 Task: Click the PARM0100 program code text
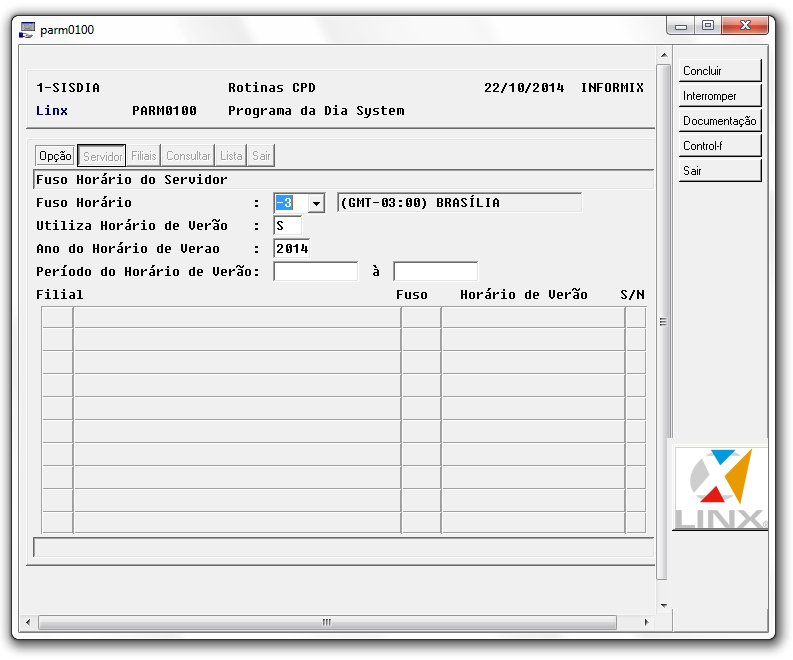[x=164, y=111]
